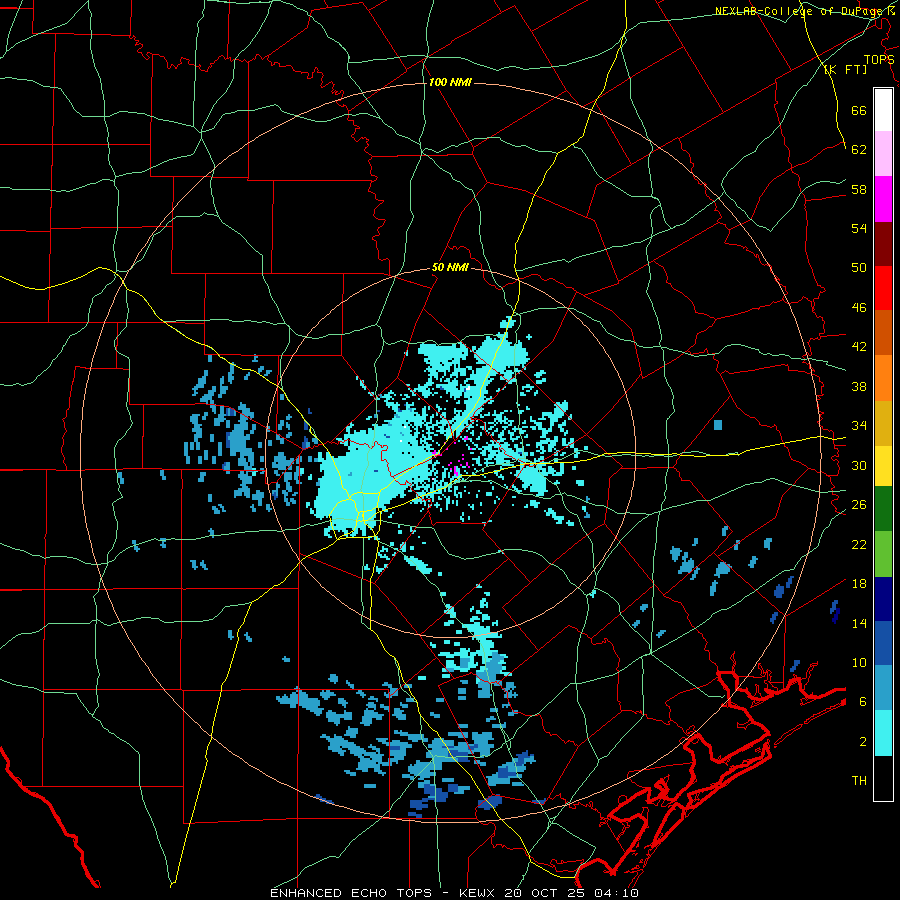900x900 pixels.
Task: Click the legend value 54
Action: pos(859,228)
